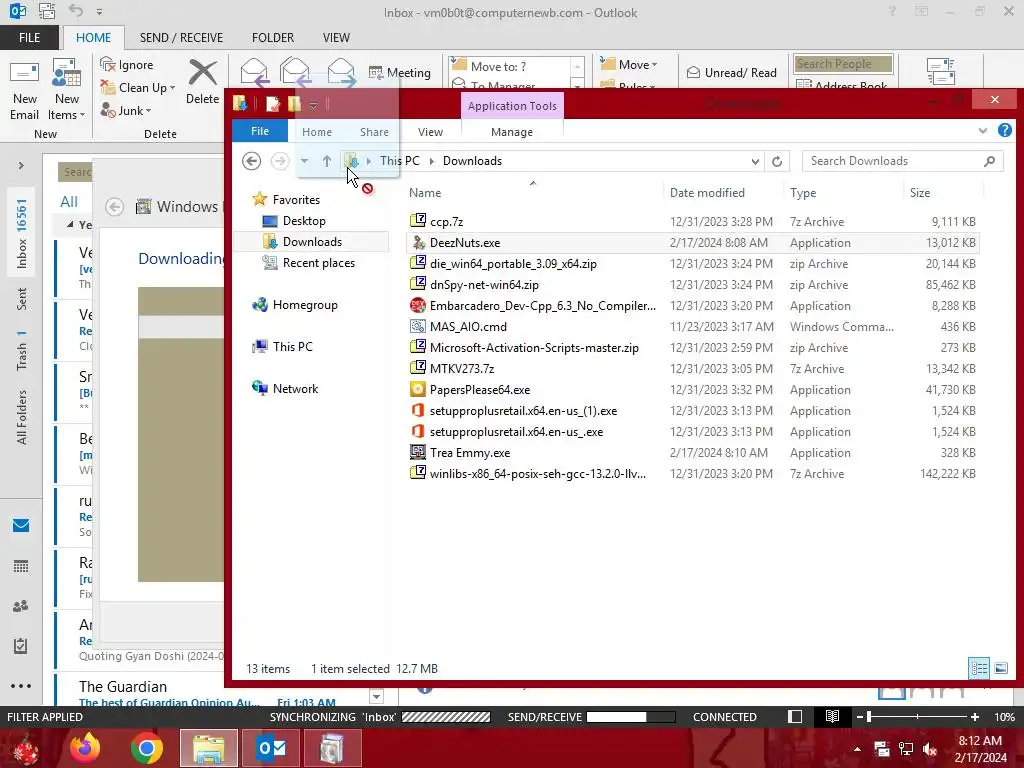This screenshot has width=1024, height=768.
Task: Switch to the FOLDER ribbon tab
Action: 272,37
